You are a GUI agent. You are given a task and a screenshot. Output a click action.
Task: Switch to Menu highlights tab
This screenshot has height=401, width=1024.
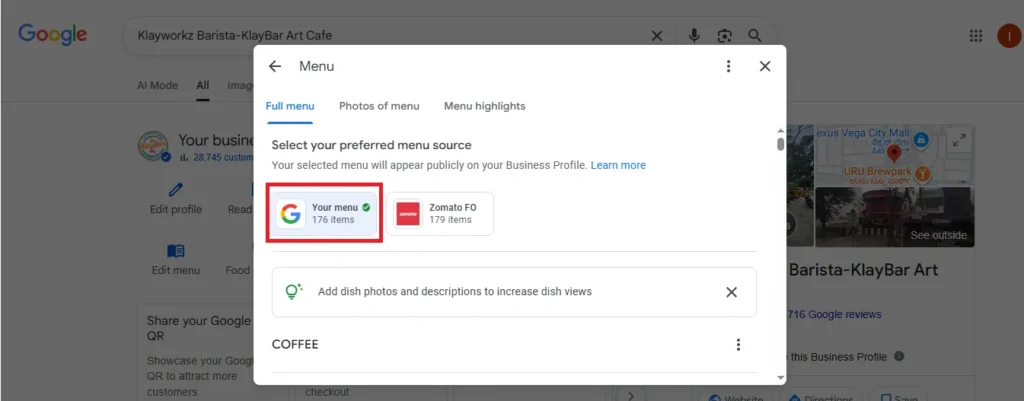tap(484, 106)
